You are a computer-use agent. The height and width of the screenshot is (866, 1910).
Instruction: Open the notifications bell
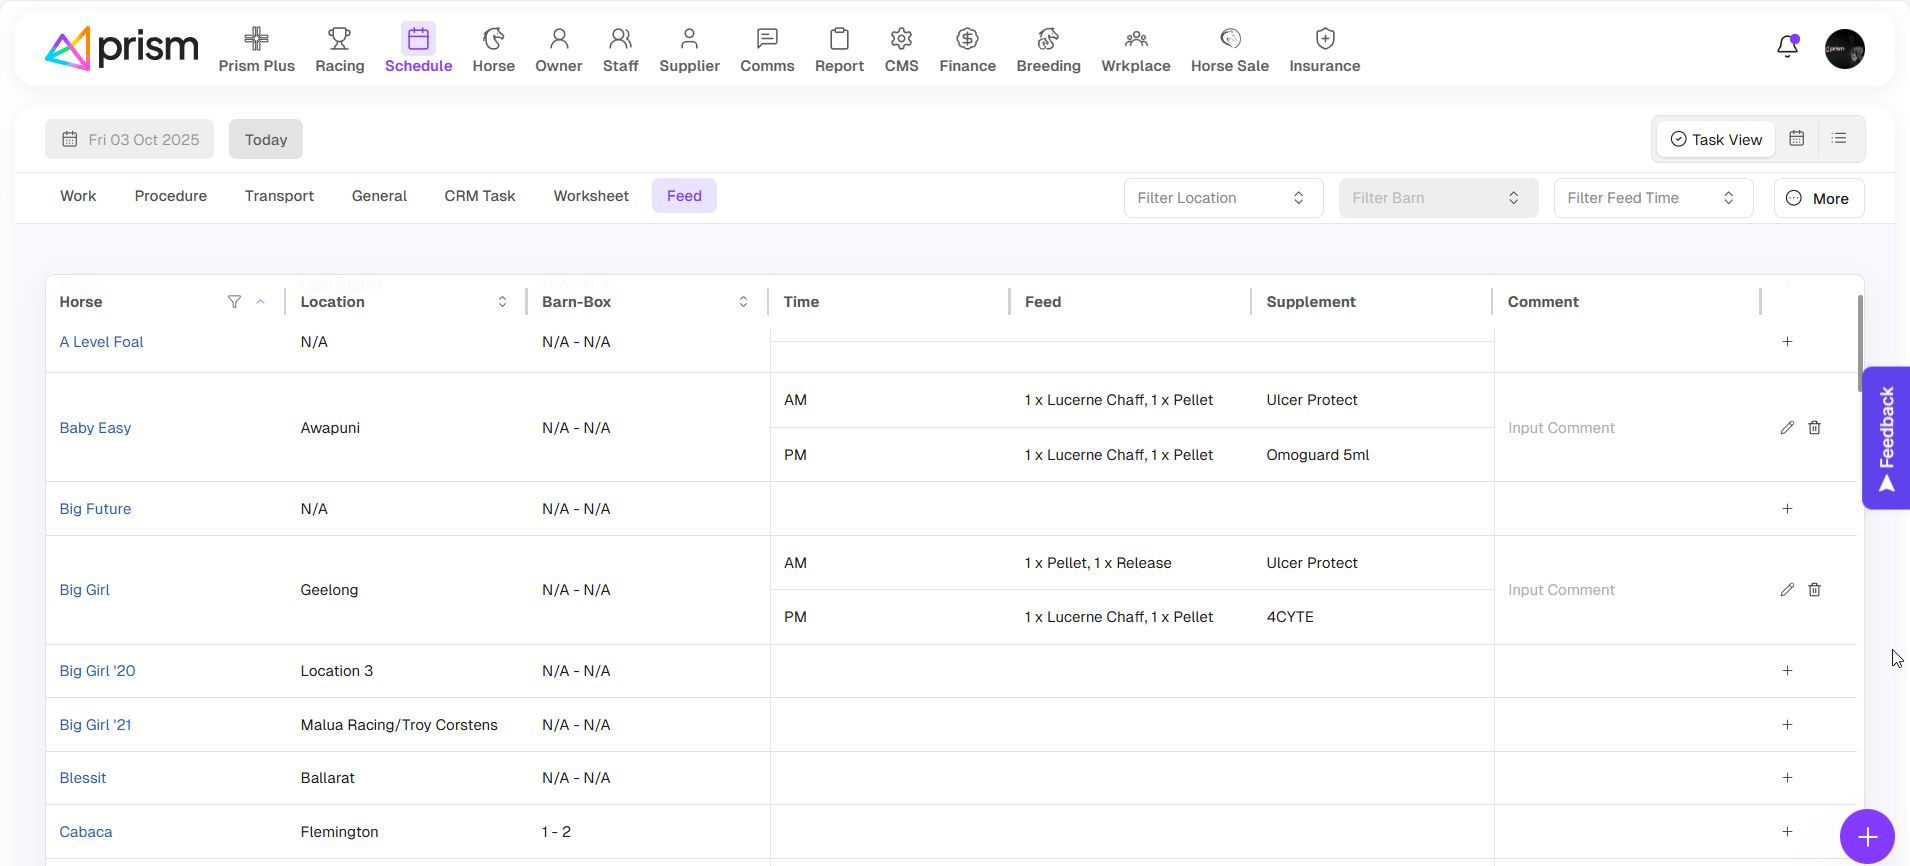click(x=1787, y=47)
